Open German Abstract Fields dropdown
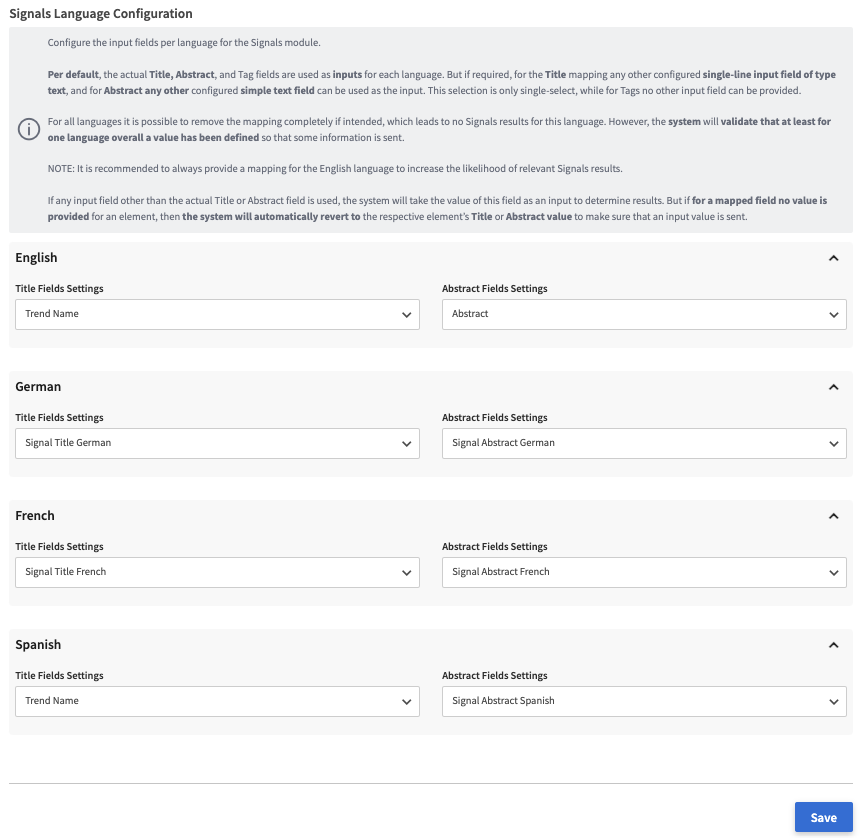Image resolution: width=863 pixels, height=838 pixels. 644,443
